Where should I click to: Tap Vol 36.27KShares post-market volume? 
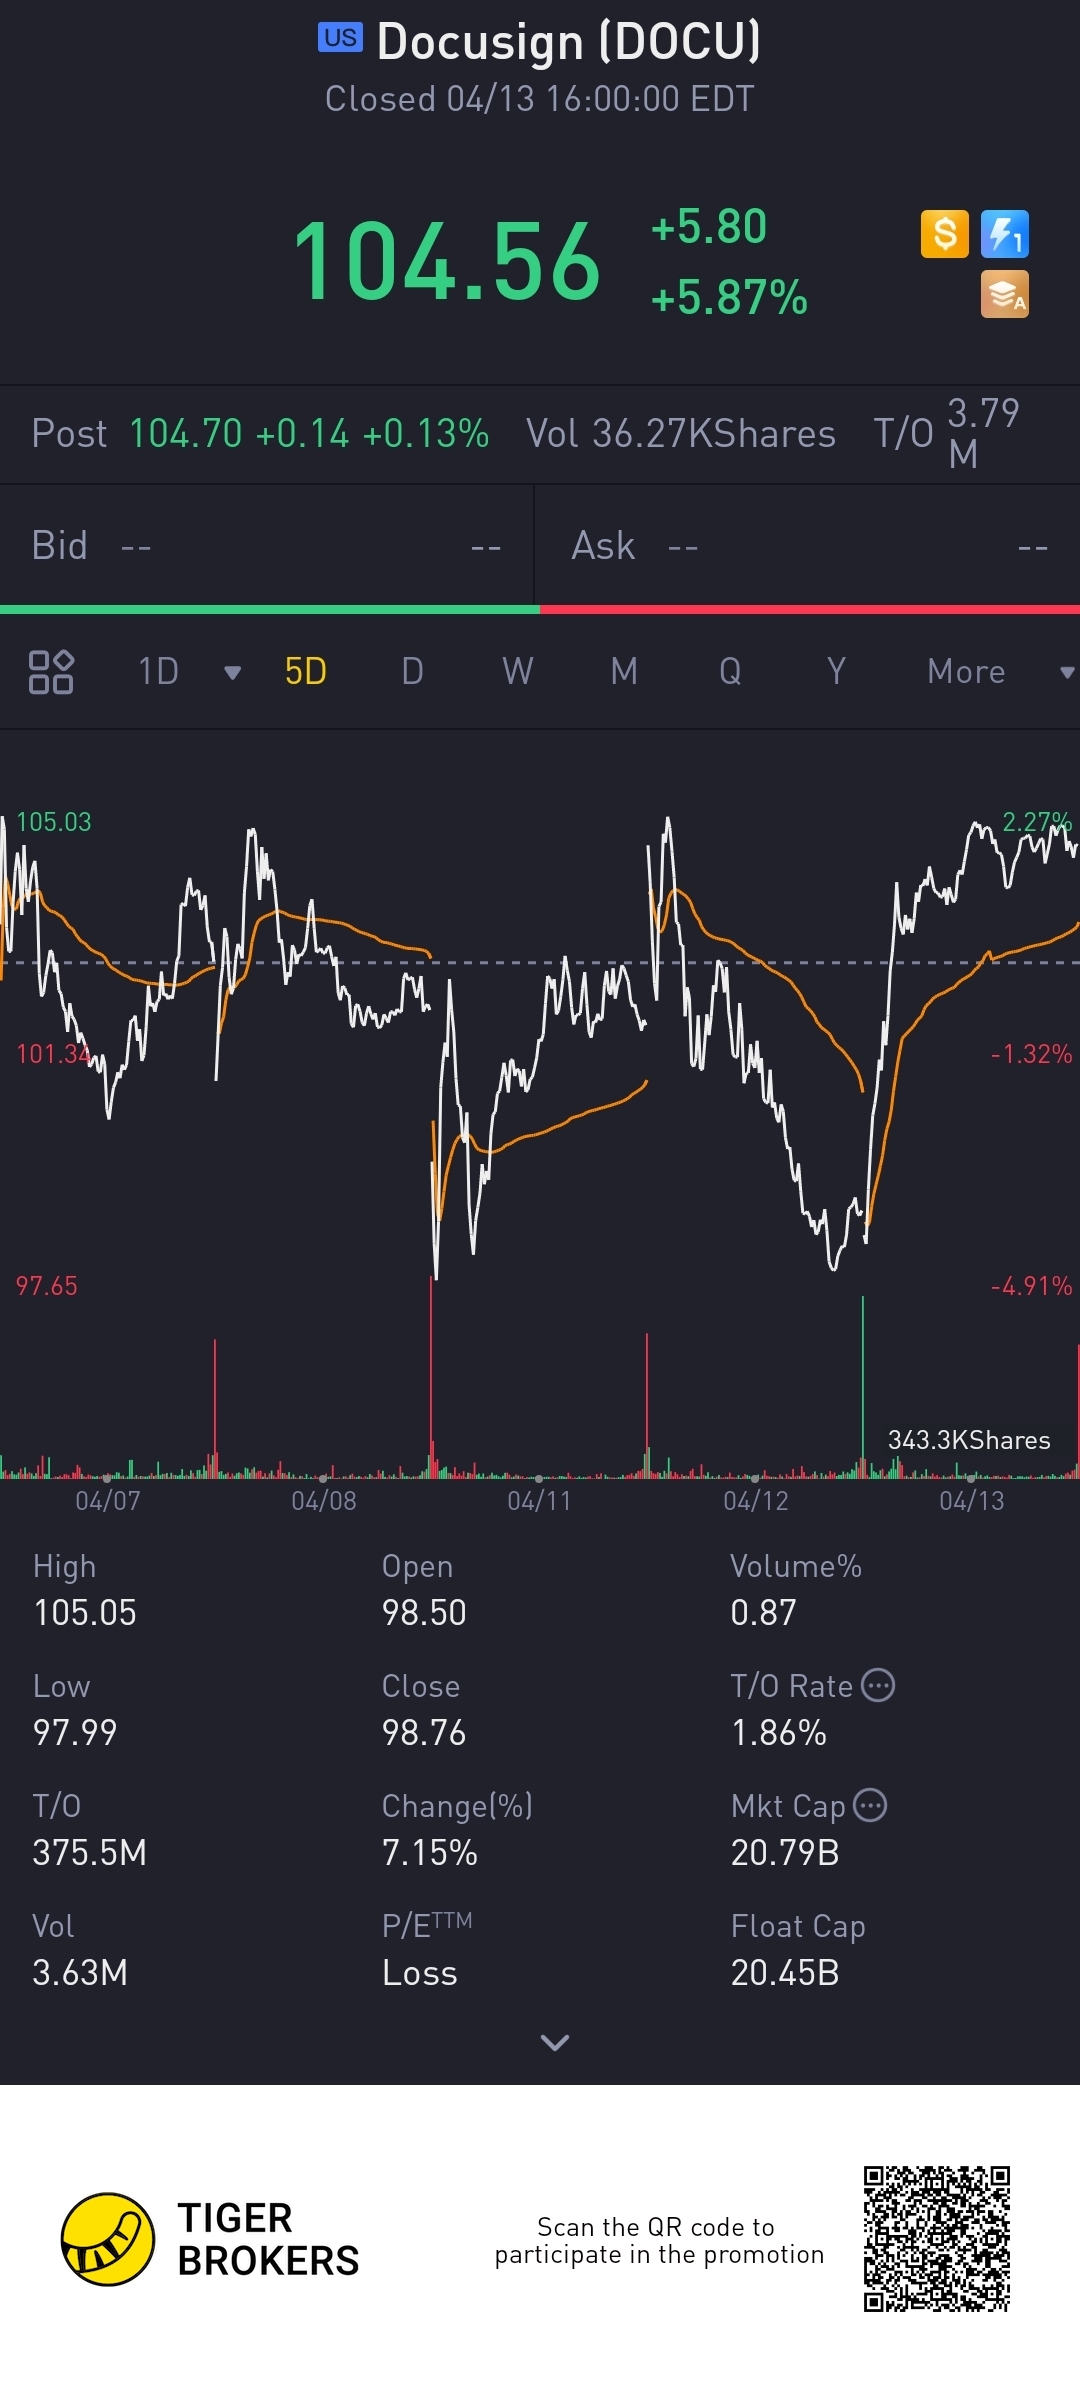click(681, 434)
